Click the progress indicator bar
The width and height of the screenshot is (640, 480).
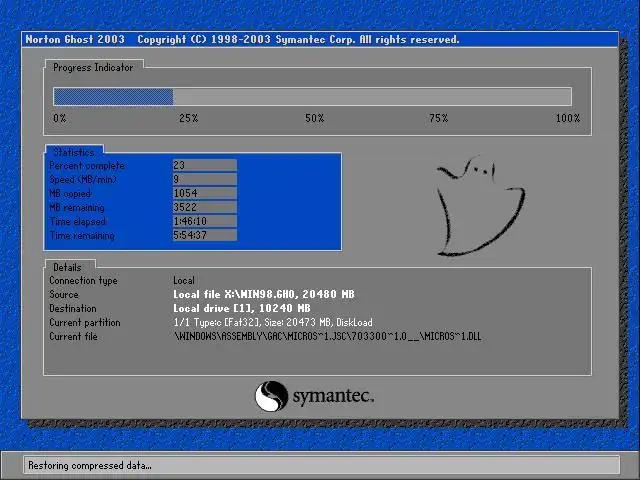pos(312,97)
